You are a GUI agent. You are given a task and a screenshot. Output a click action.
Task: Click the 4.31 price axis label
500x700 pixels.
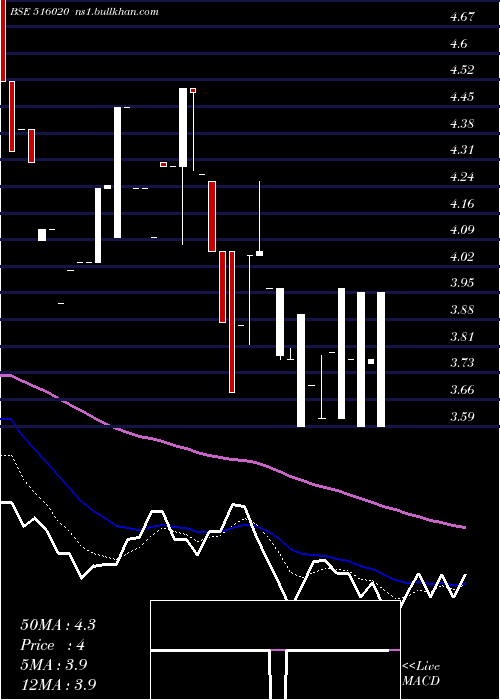(x=462, y=150)
